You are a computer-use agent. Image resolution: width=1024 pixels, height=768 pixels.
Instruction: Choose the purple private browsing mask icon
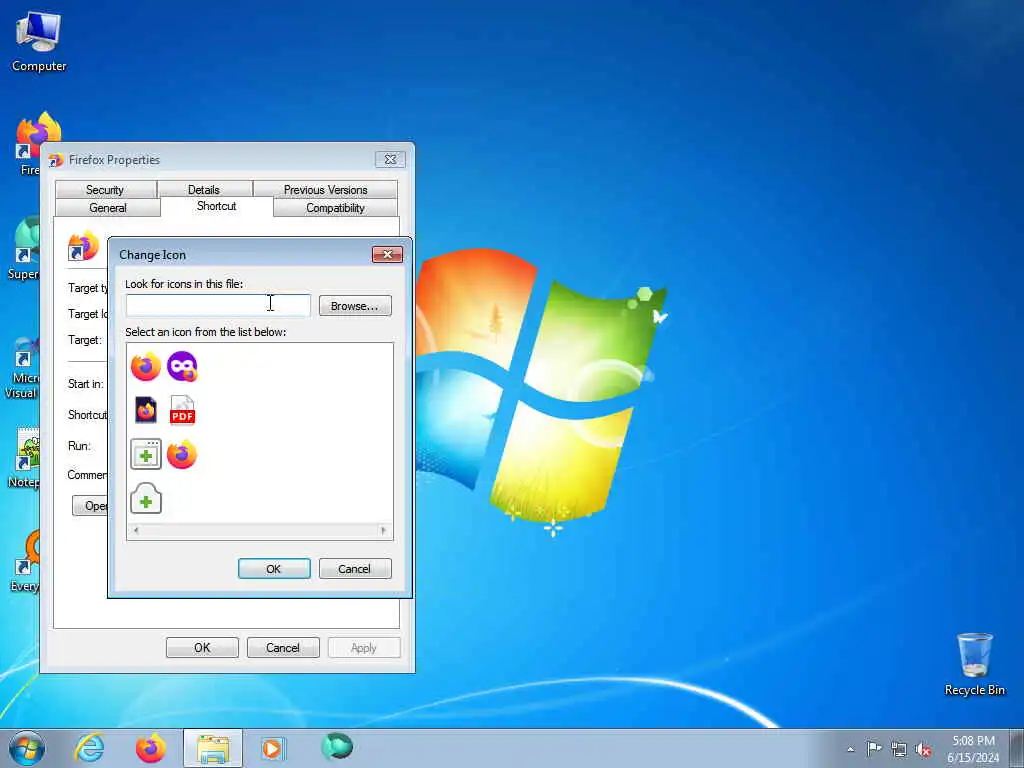[182, 366]
